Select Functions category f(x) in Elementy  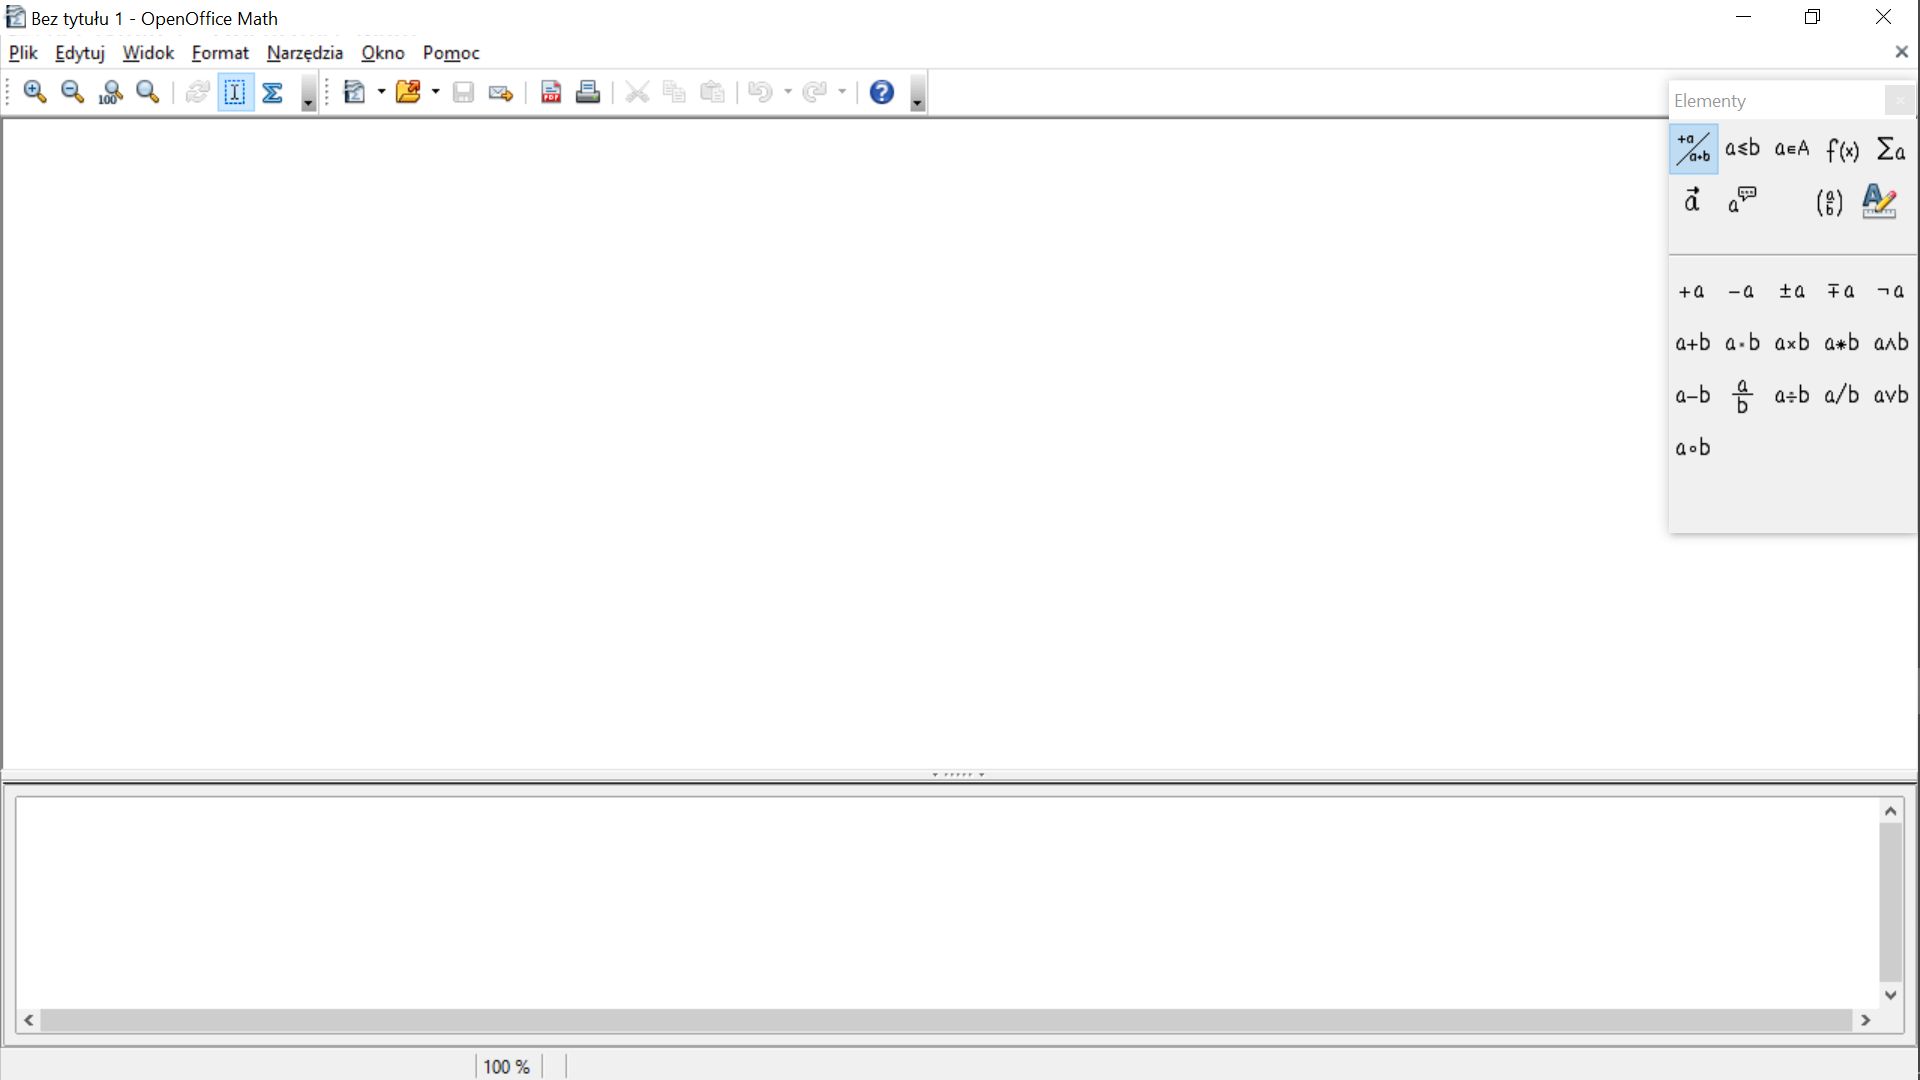[1842, 149]
